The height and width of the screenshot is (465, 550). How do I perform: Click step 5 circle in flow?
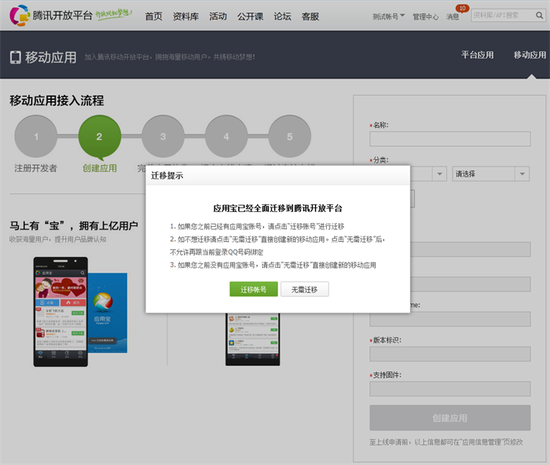coord(290,136)
